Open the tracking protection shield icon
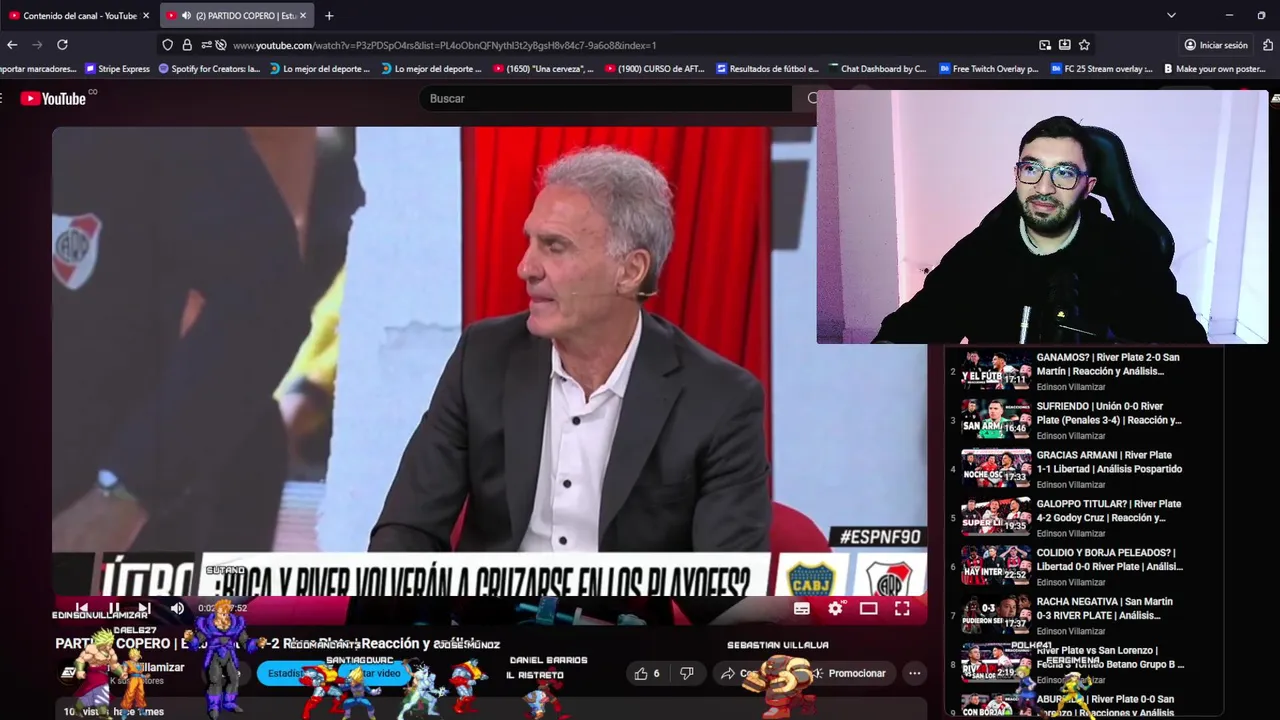 pos(168,45)
